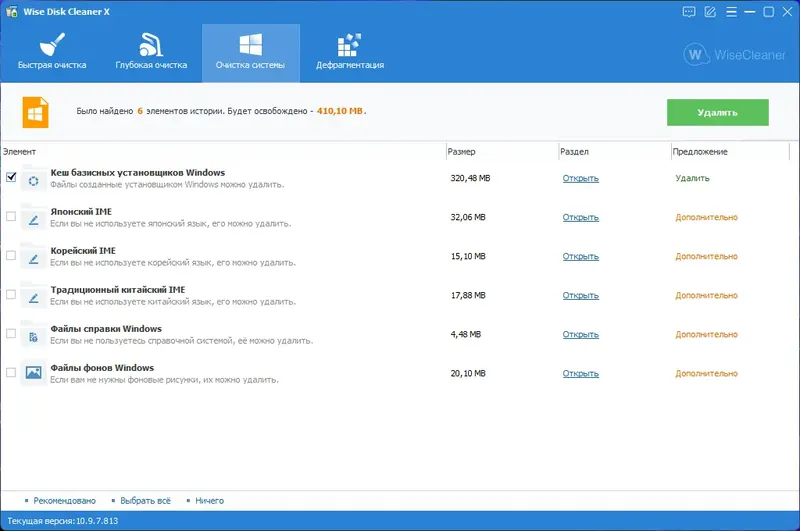The height and width of the screenshot is (531, 800).
Task: Click Открыть for Файлы фонов Windows
Action: pos(581,374)
